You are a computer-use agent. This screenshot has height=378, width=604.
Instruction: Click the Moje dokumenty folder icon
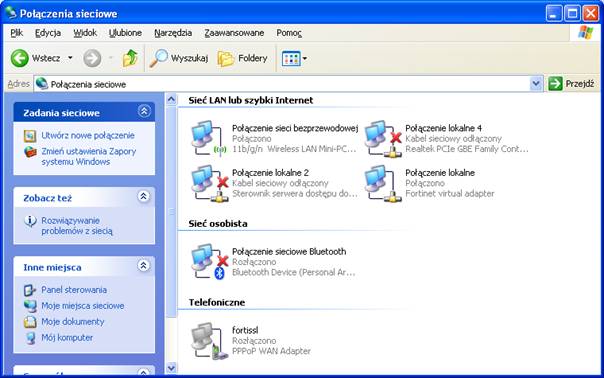[30, 322]
